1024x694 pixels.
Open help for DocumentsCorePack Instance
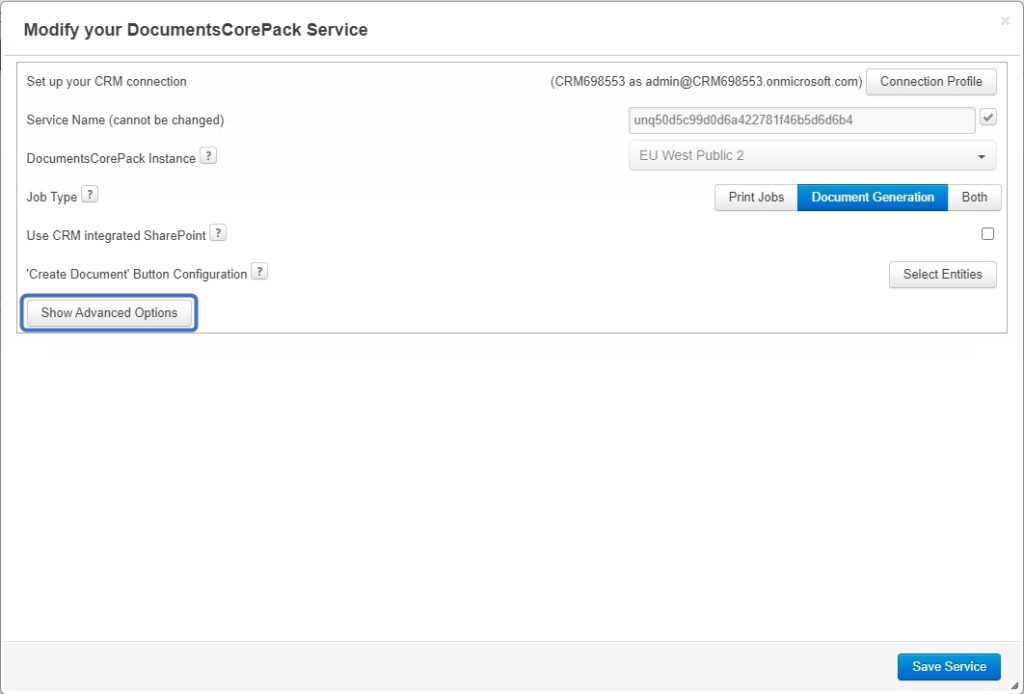pyautogui.click(x=208, y=156)
